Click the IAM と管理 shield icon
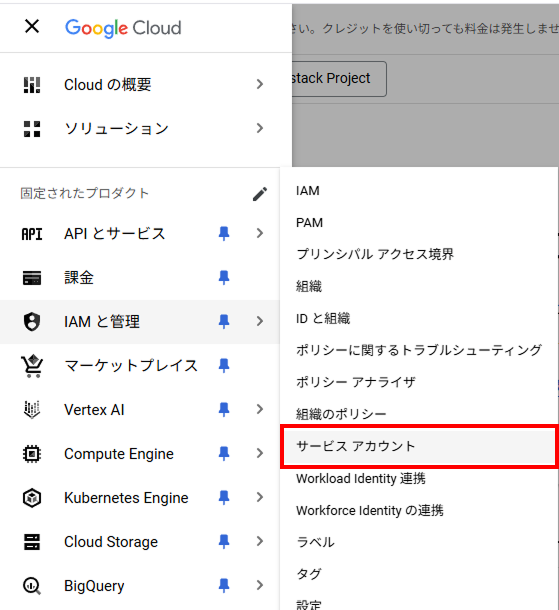Image resolution: width=559 pixels, height=610 pixels. (x=32, y=322)
